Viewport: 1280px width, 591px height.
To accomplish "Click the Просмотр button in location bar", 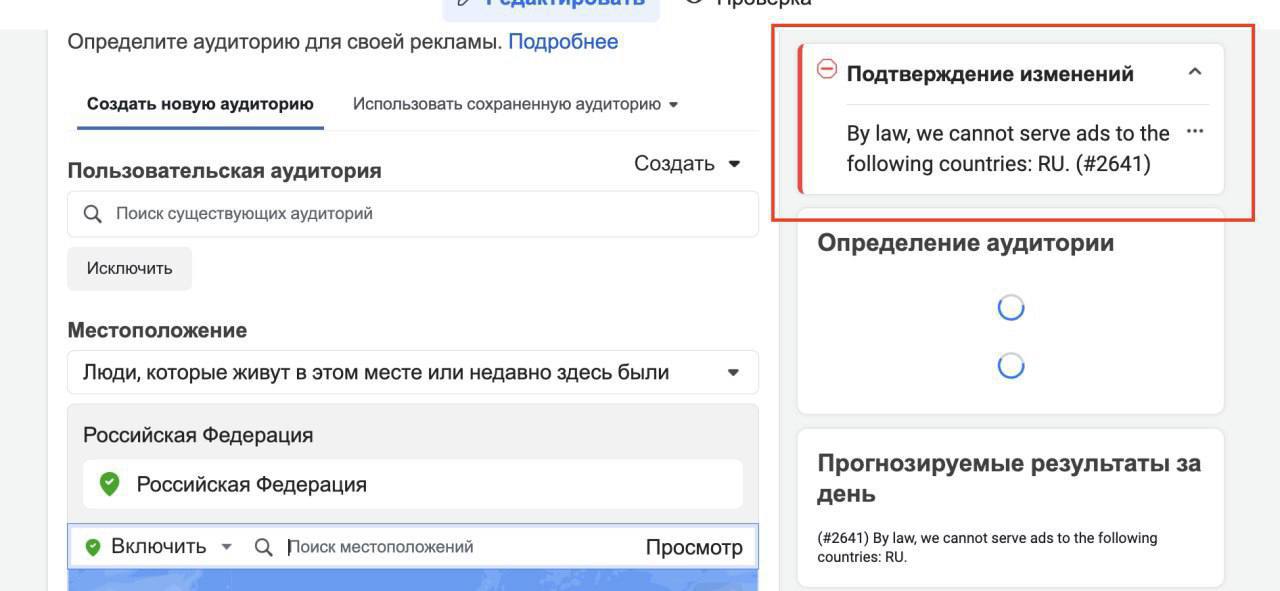I will coord(694,547).
